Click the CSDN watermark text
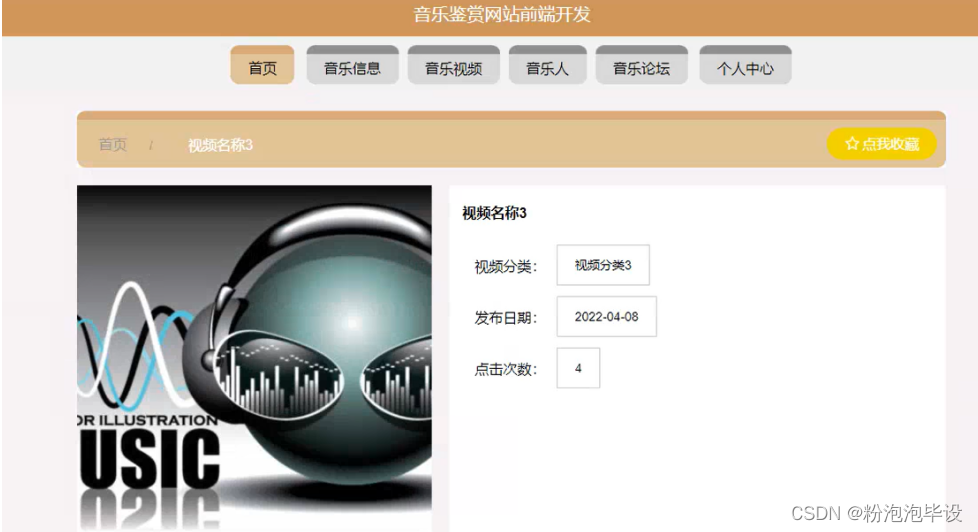Image resolution: width=978 pixels, height=532 pixels. pyautogui.click(x=876, y=513)
